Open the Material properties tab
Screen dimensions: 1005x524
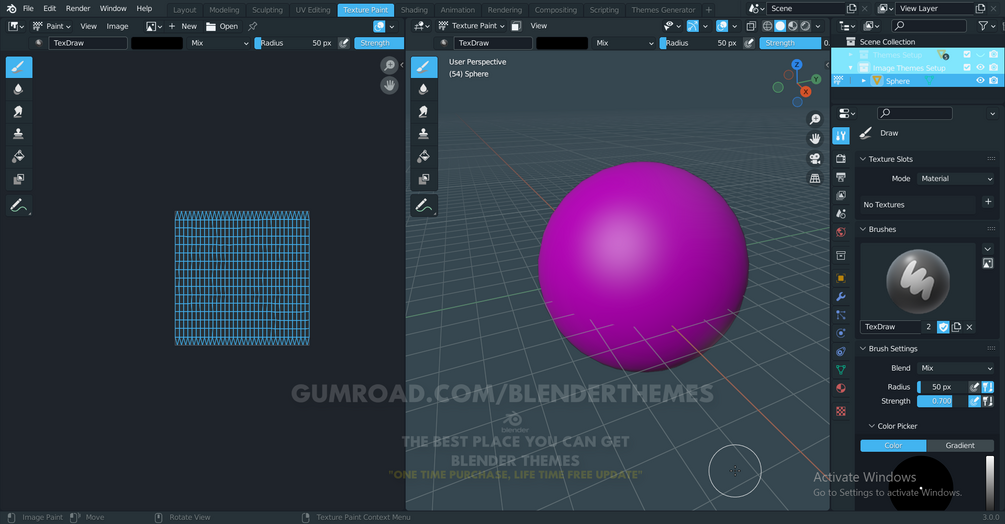pos(841,388)
